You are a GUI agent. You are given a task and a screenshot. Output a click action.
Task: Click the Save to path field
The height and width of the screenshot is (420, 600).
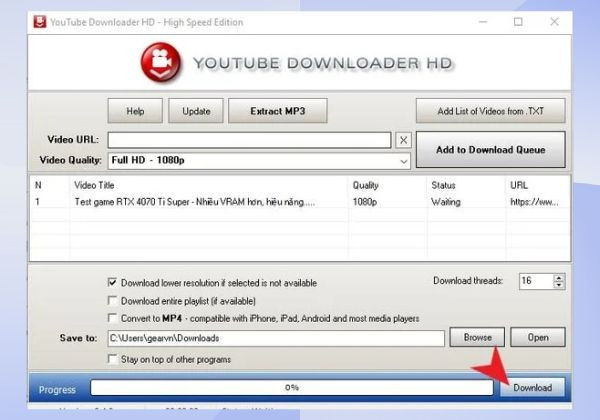pos(276,338)
